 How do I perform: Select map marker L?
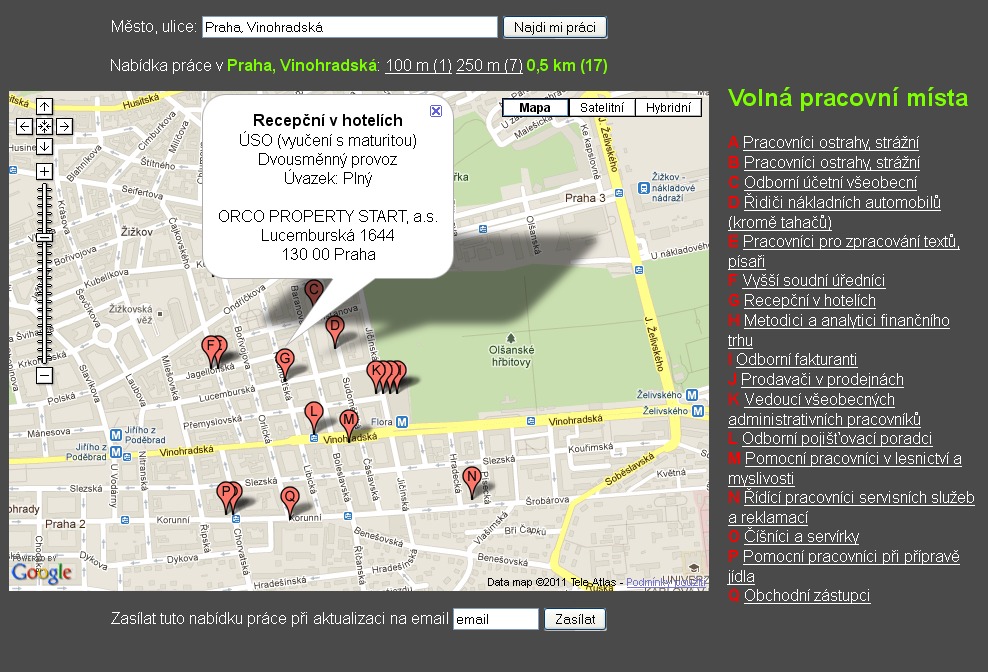(314, 415)
